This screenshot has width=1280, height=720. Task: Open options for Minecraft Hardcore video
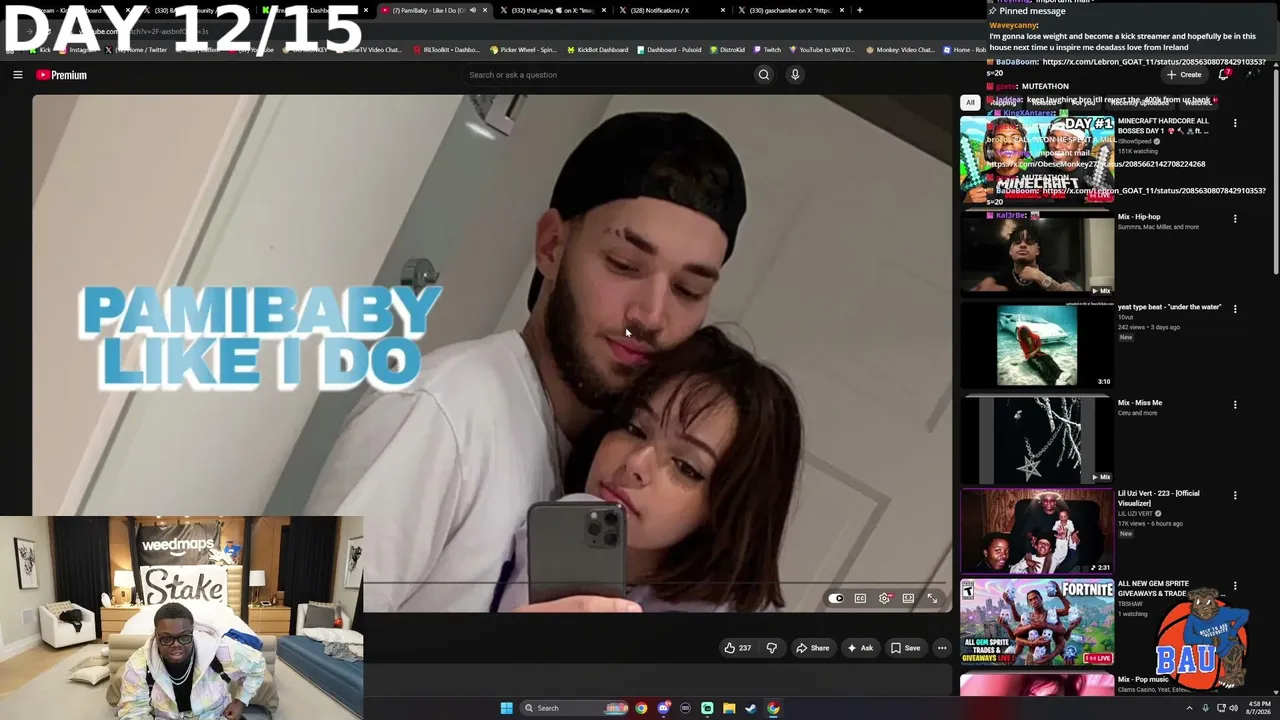(1235, 124)
